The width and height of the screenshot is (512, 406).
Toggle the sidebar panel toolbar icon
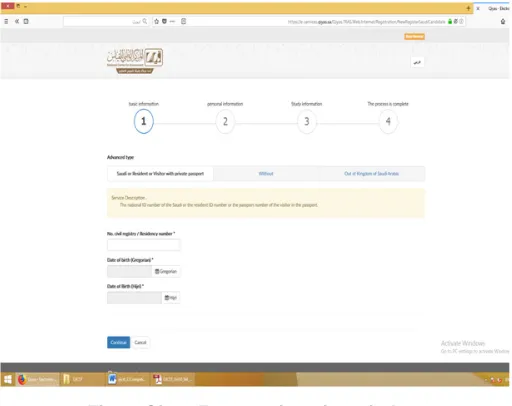point(26,21)
